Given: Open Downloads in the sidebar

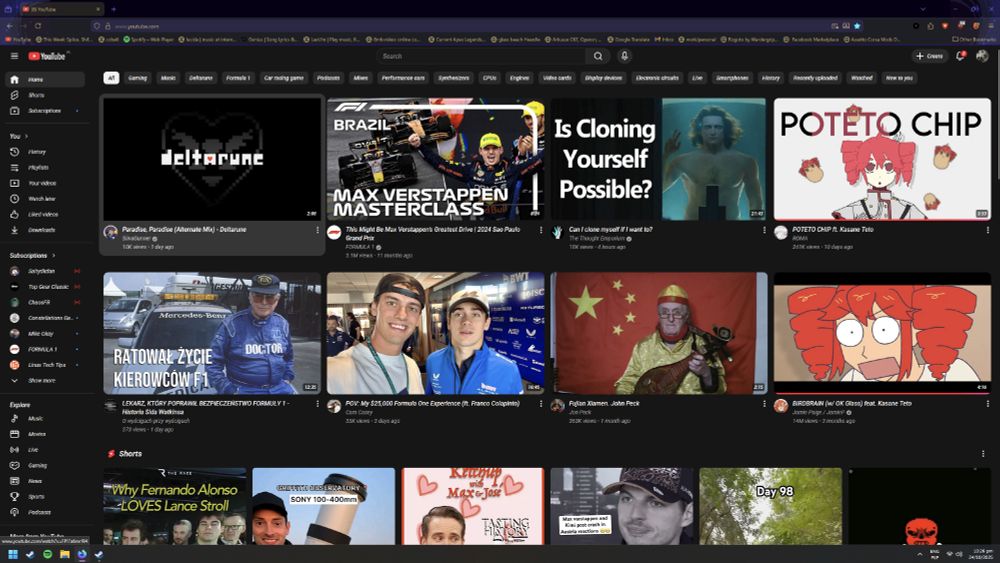Looking at the screenshot, I should (x=45, y=230).
